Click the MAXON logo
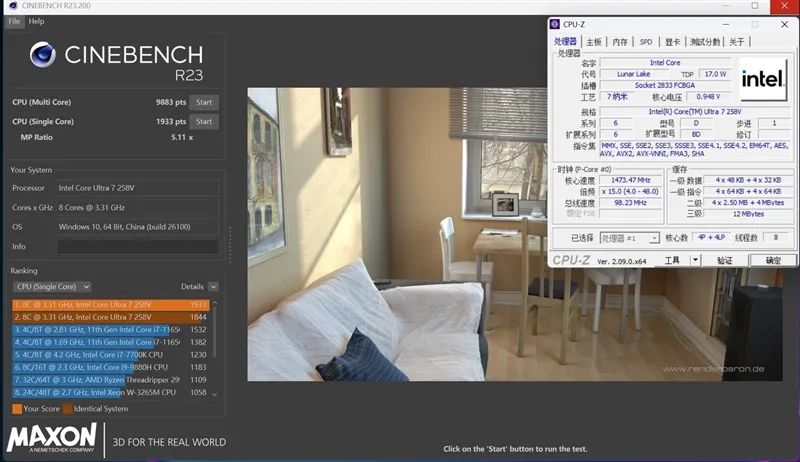The height and width of the screenshot is (462, 800). pos(52,438)
